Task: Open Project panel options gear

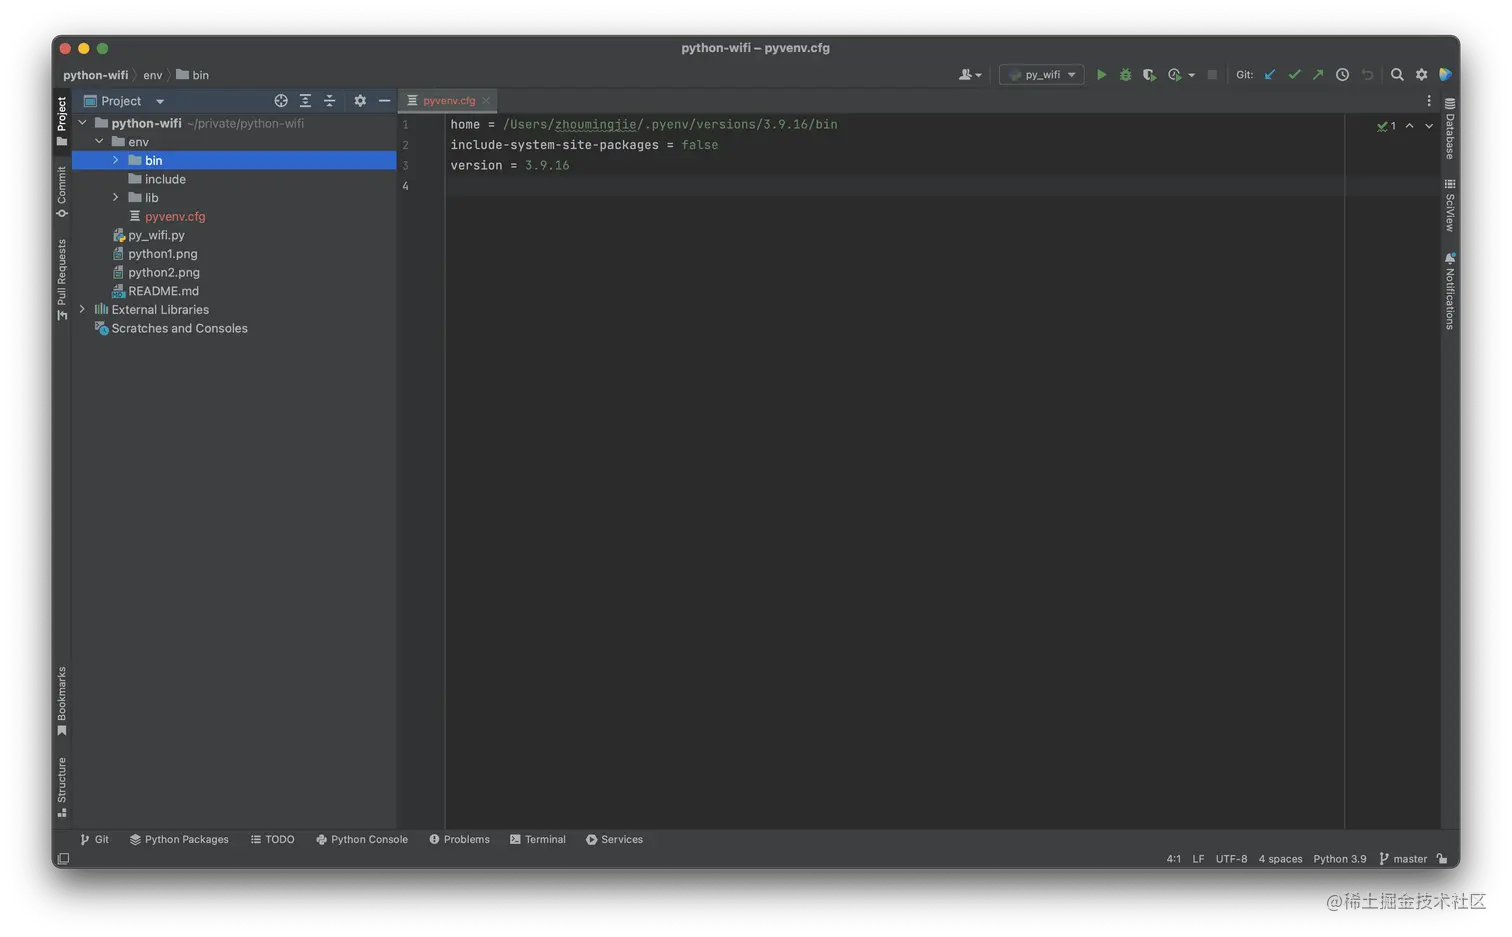Action: (x=360, y=101)
